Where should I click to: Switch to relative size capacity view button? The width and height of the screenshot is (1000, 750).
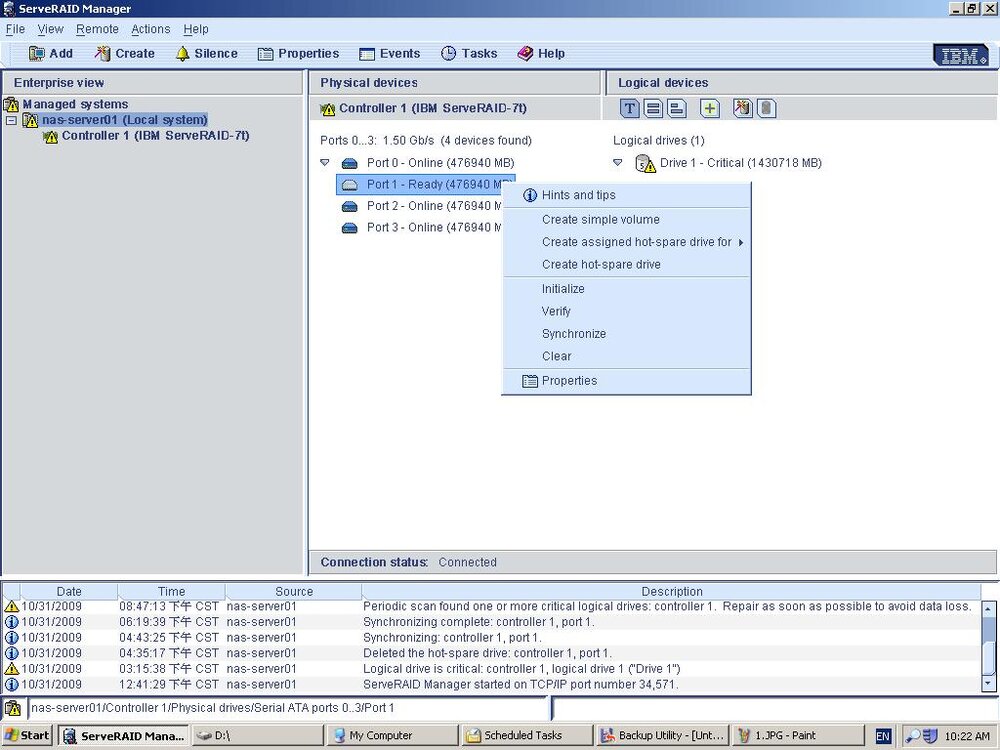(677, 108)
